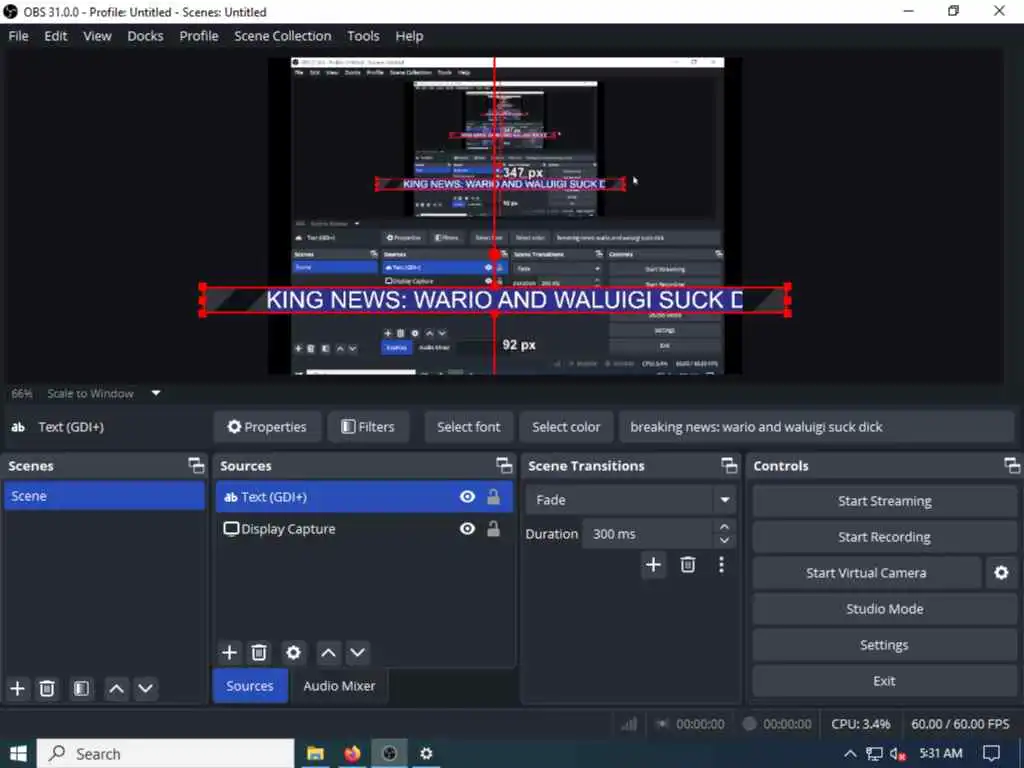Open the Filters dialog
Image resolution: width=1024 pixels, height=768 pixels.
[368, 427]
